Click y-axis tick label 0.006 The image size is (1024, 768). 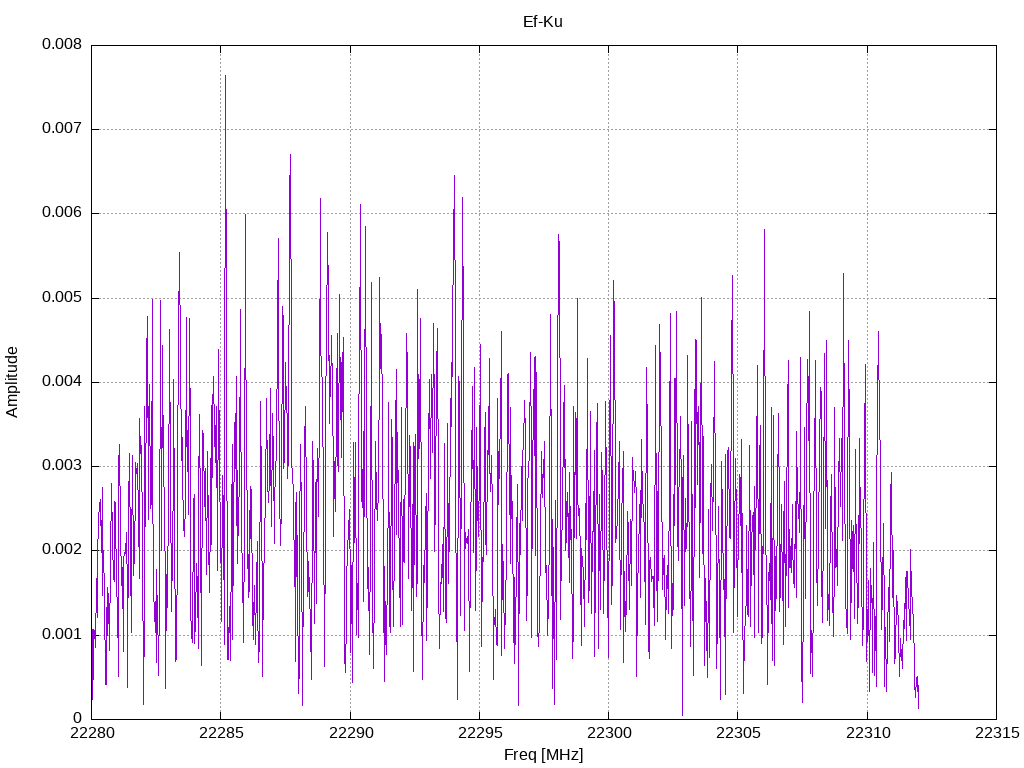point(62,212)
